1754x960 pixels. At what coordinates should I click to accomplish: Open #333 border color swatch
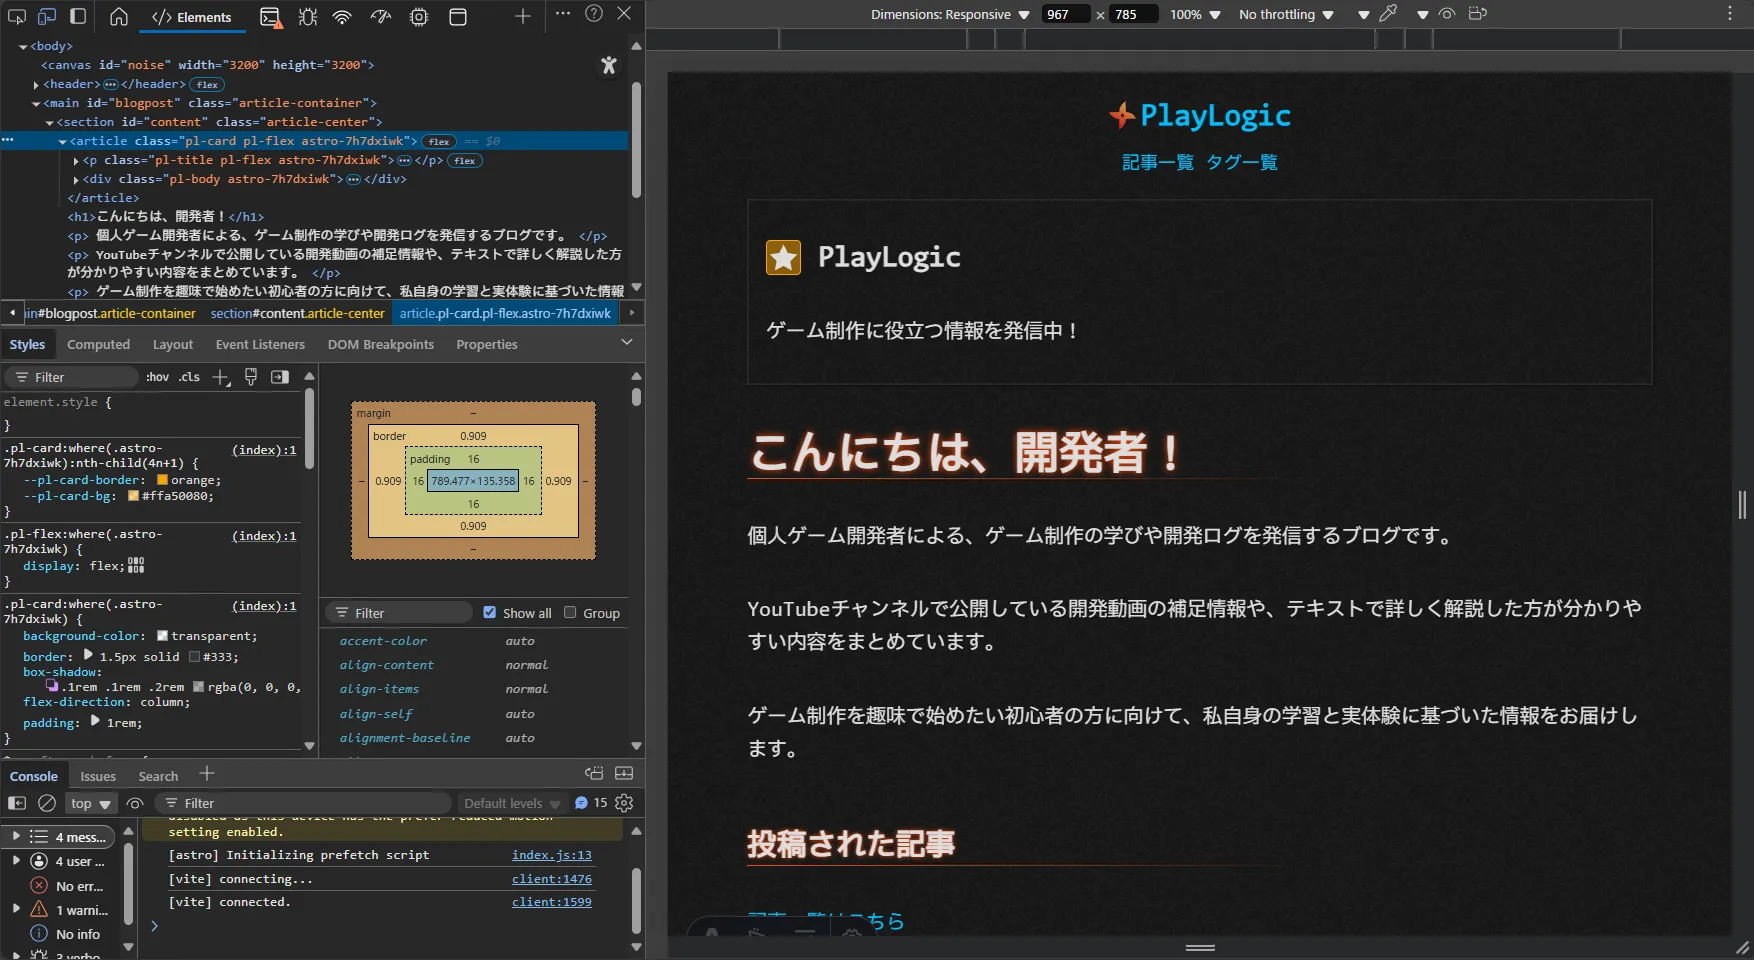(x=194, y=657)
